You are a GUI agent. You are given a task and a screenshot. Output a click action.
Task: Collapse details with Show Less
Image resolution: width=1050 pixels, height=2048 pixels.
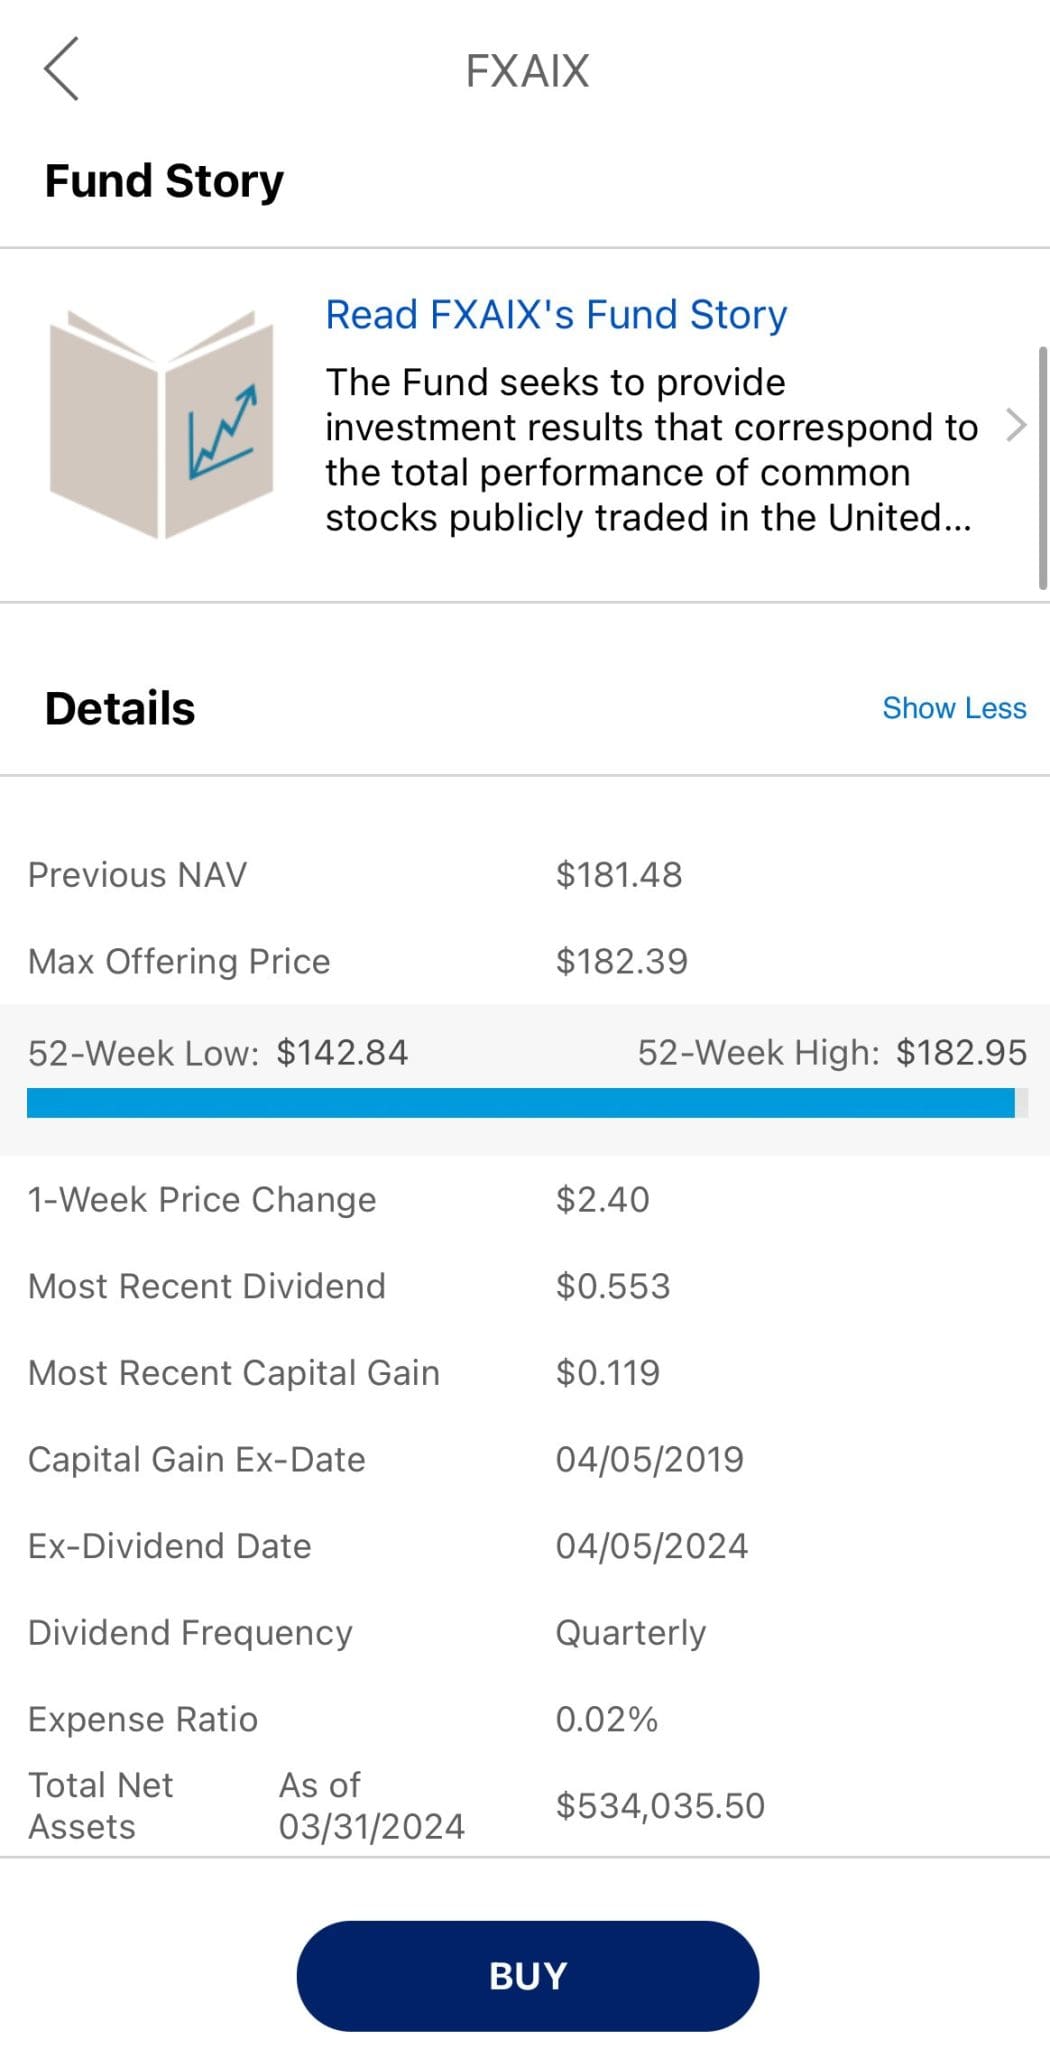point(953,708)
